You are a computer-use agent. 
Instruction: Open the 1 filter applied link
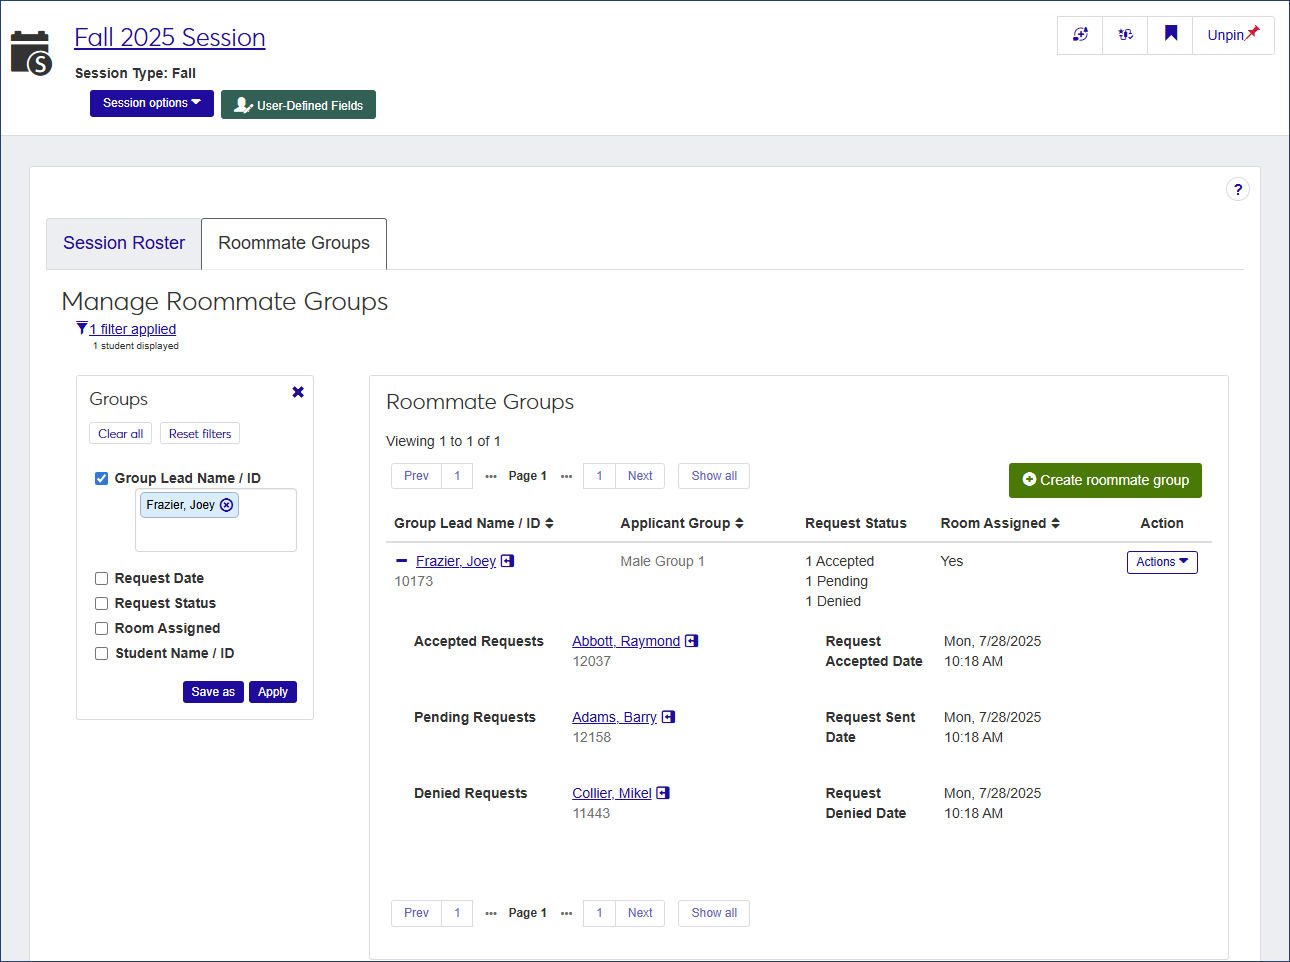132,329
